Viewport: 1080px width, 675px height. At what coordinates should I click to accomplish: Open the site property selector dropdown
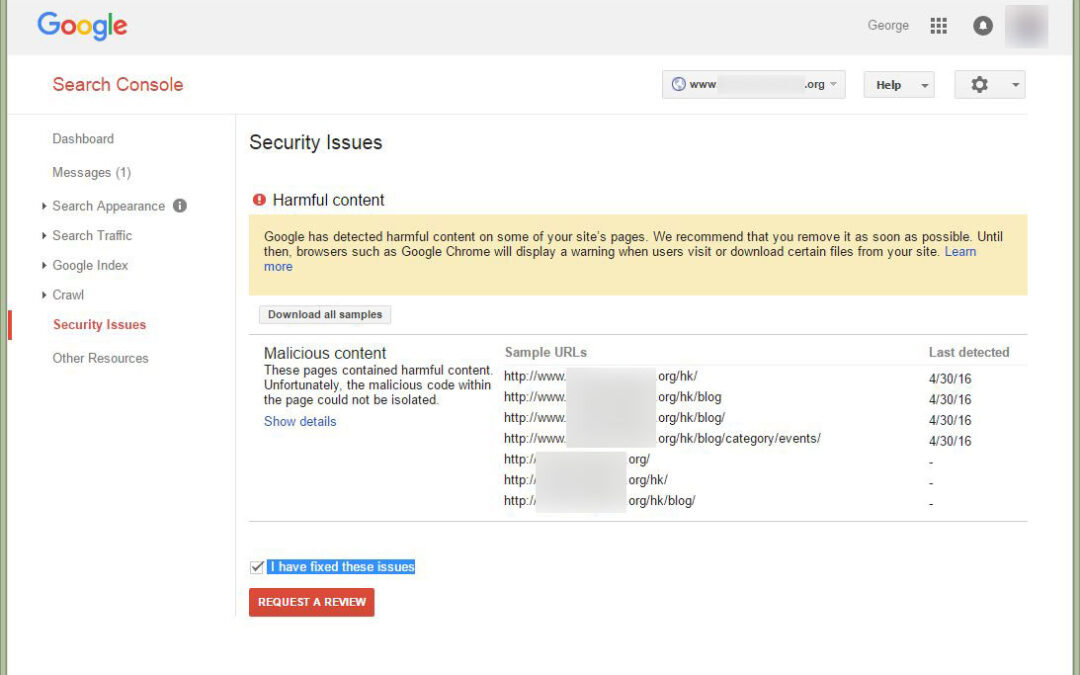[754, 84]
